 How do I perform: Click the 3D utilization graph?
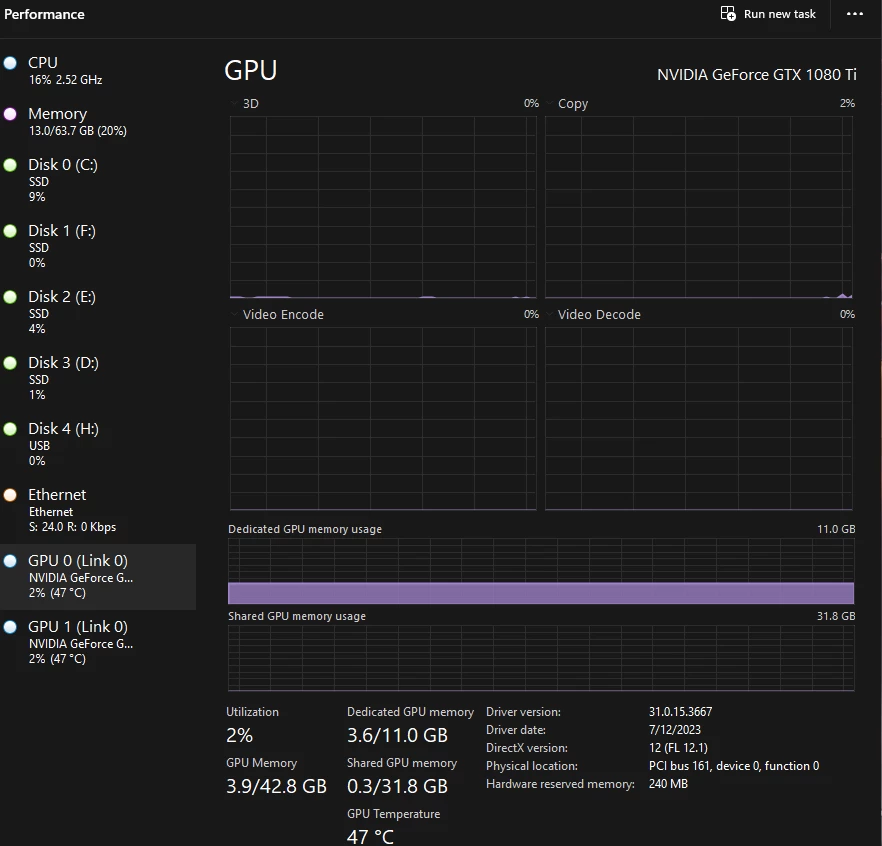(x=383, y=207)
